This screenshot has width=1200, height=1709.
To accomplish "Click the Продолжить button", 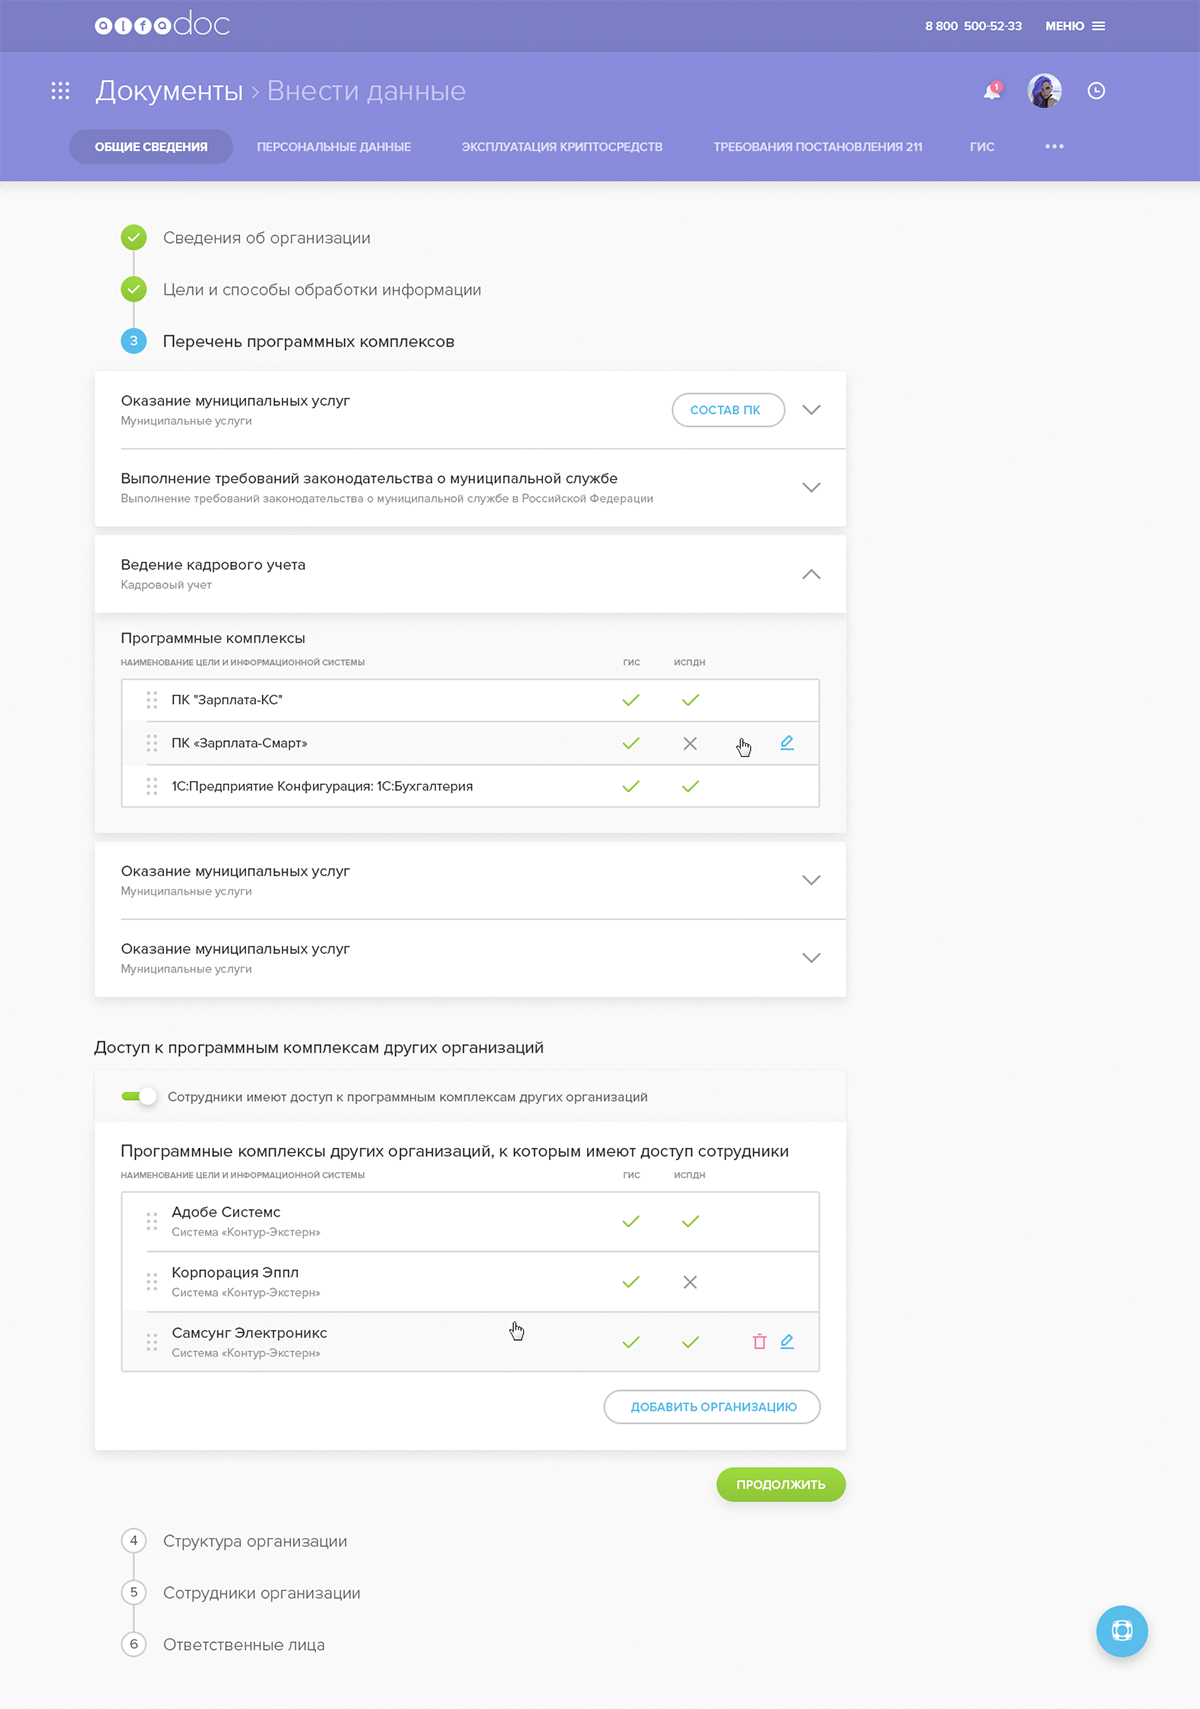I will pyautogui.click(x=781, y=1485).
